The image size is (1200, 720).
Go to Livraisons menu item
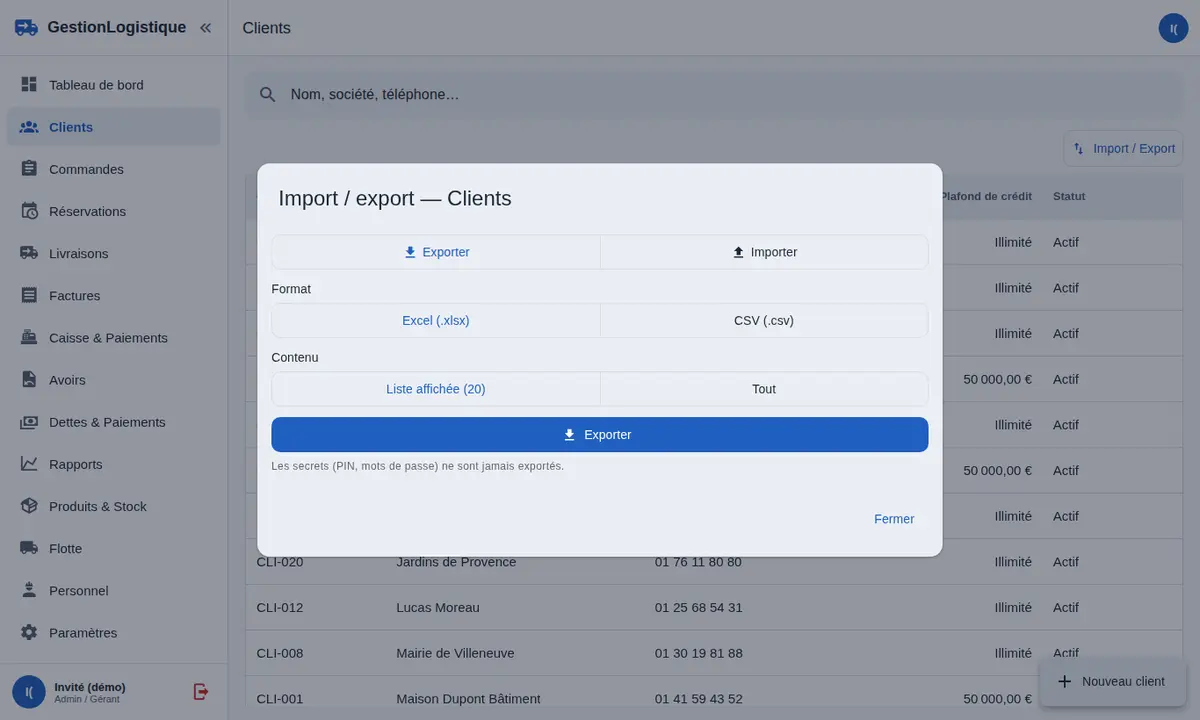pyautogui.click(x=114, y=253)
